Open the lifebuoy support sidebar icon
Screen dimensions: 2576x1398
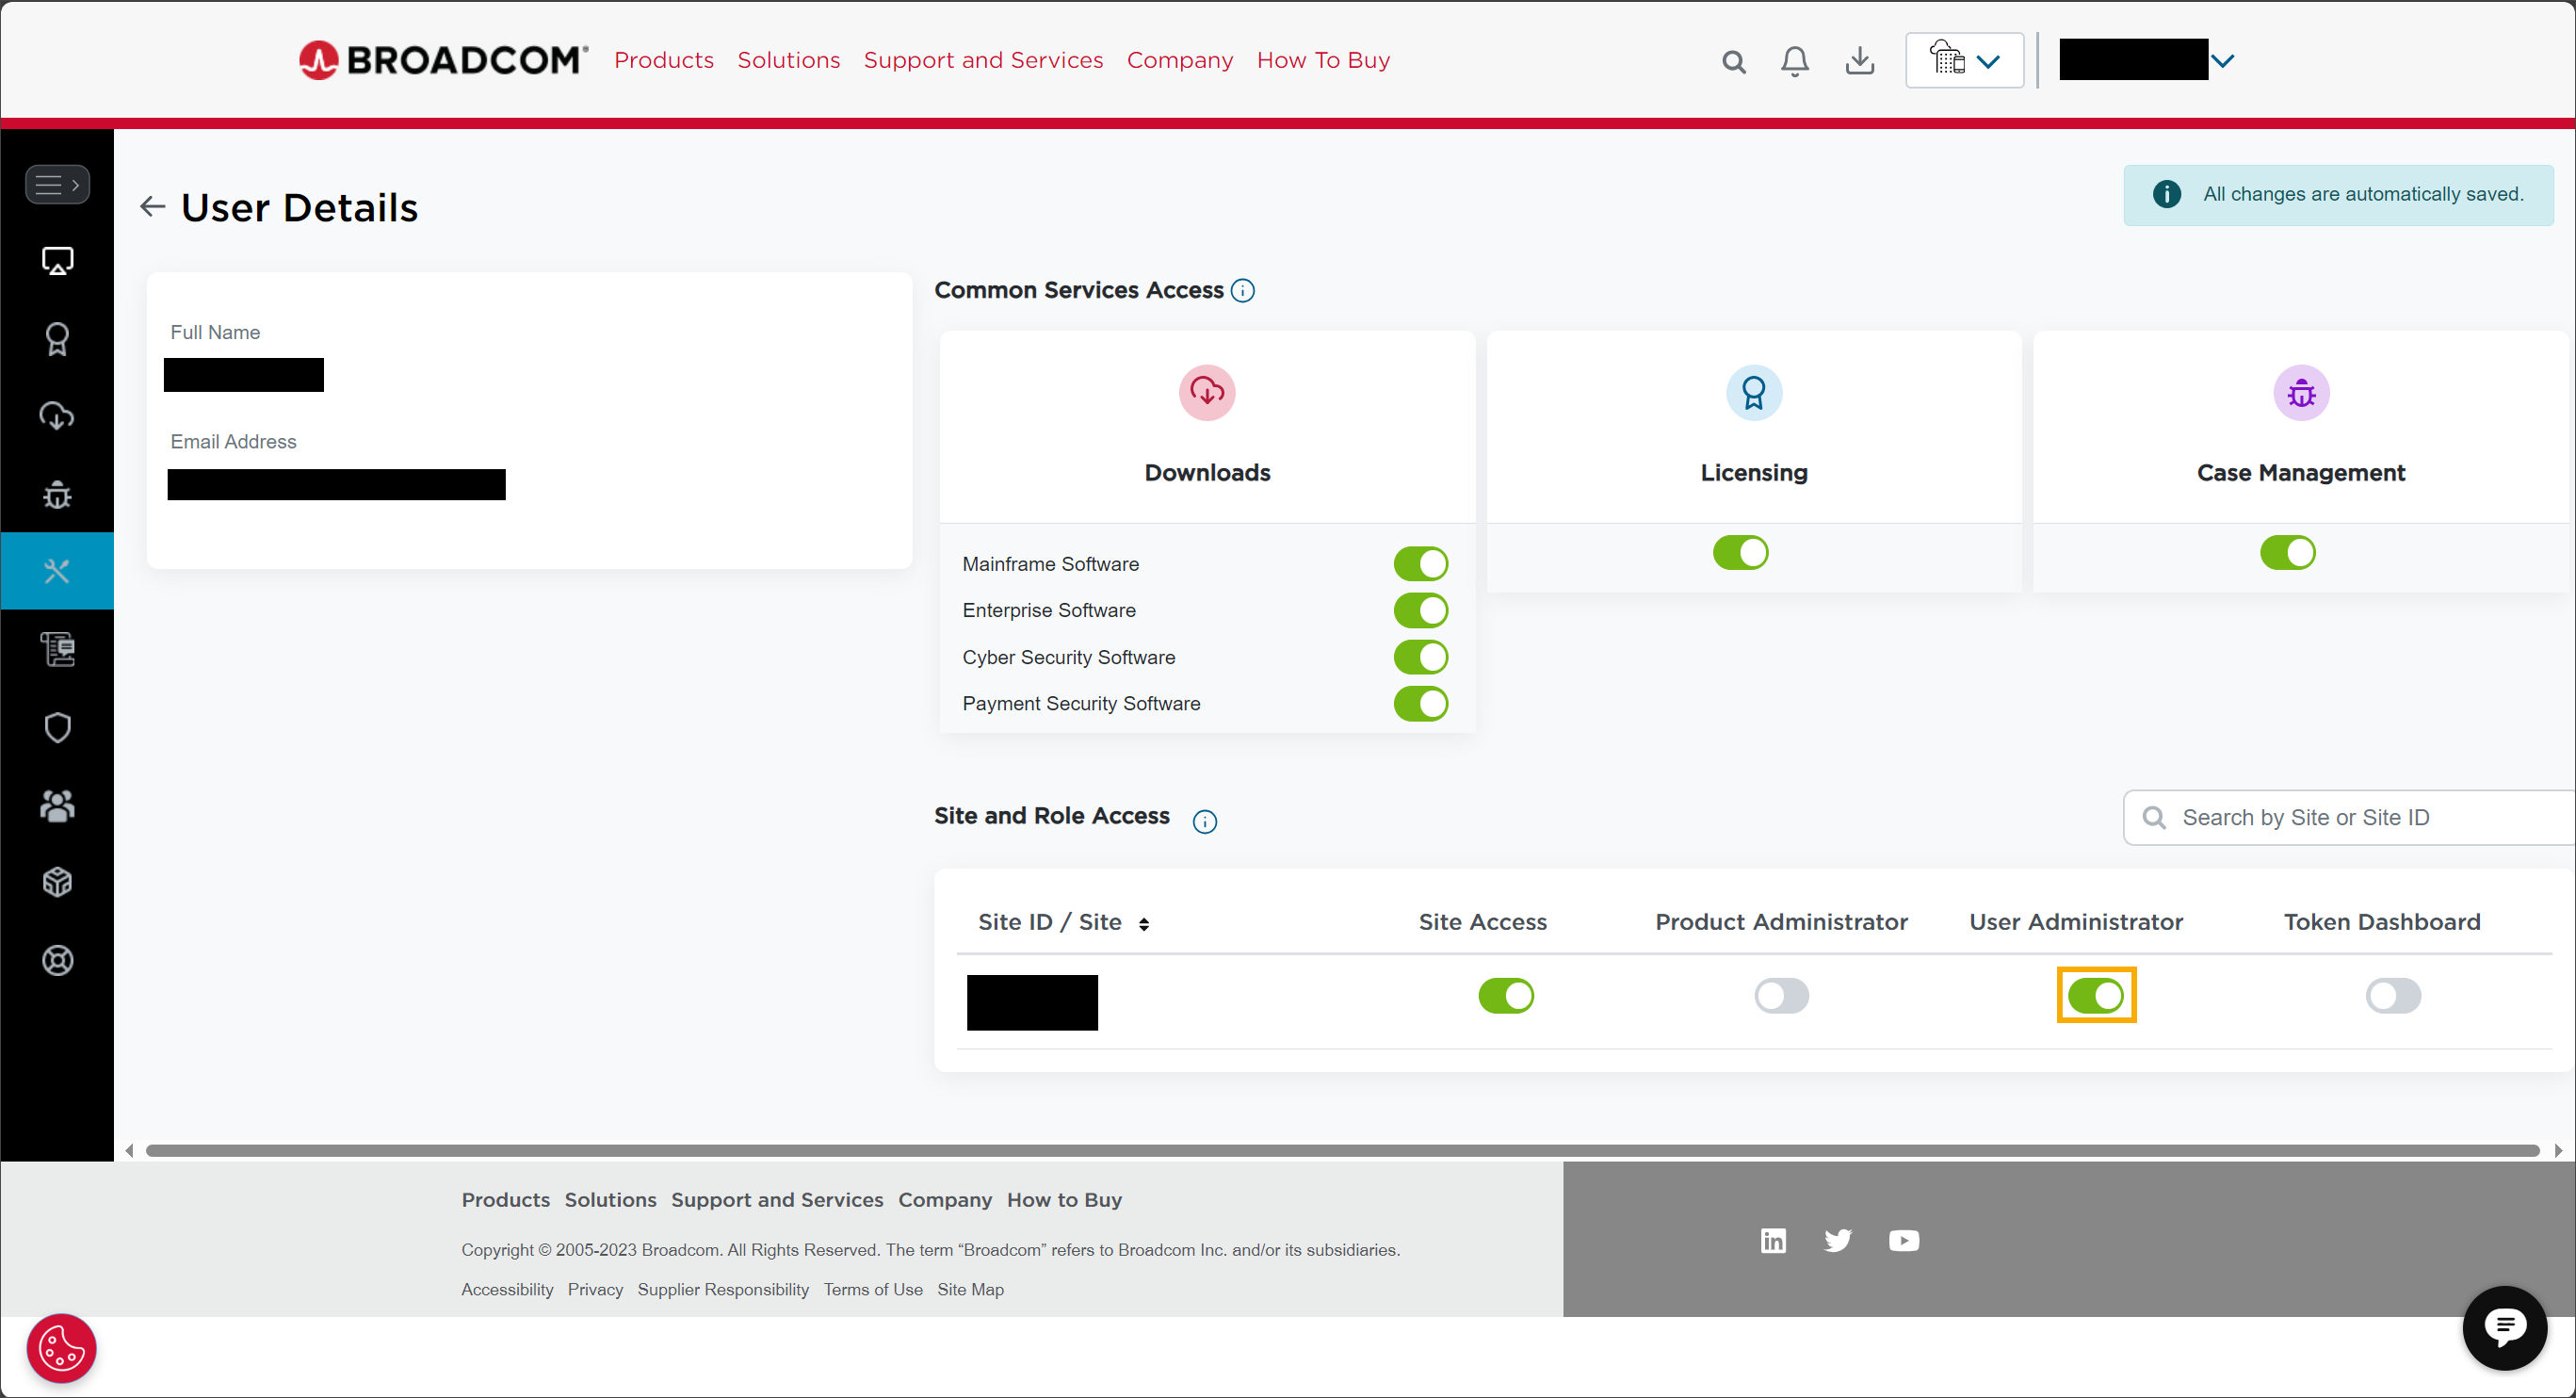57,960
